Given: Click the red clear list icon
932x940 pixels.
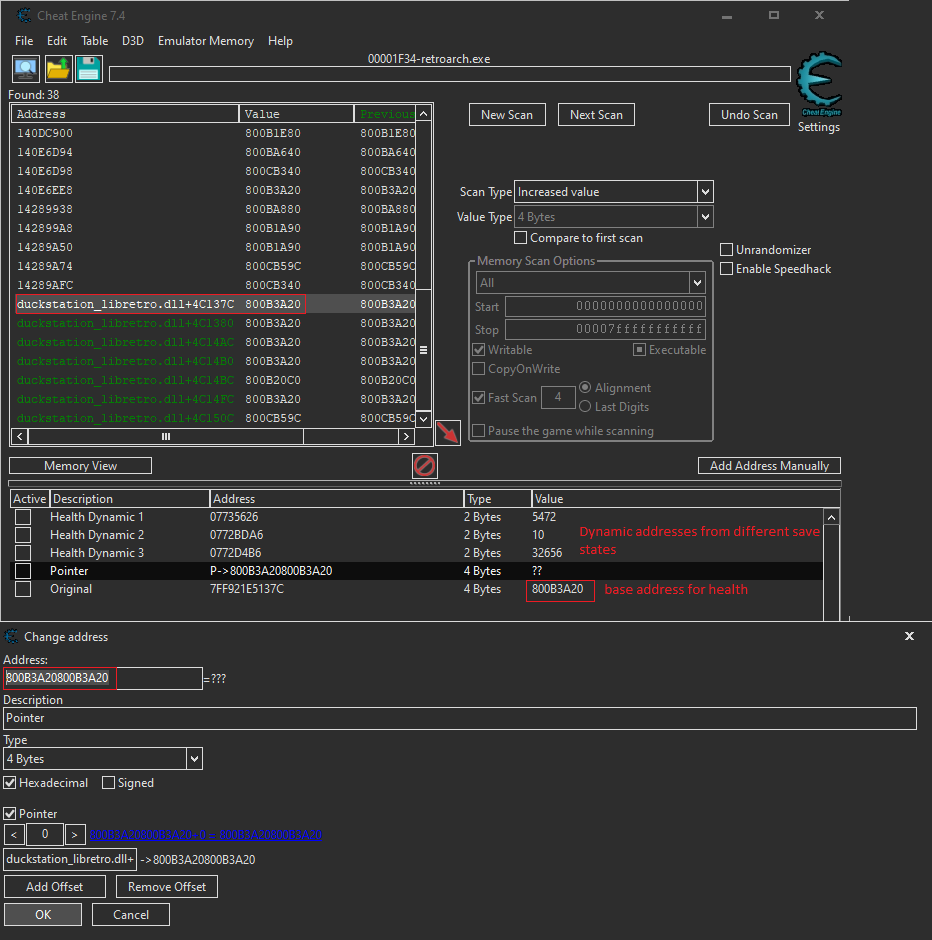Looking at the screenshot, I should pos(424,466).
